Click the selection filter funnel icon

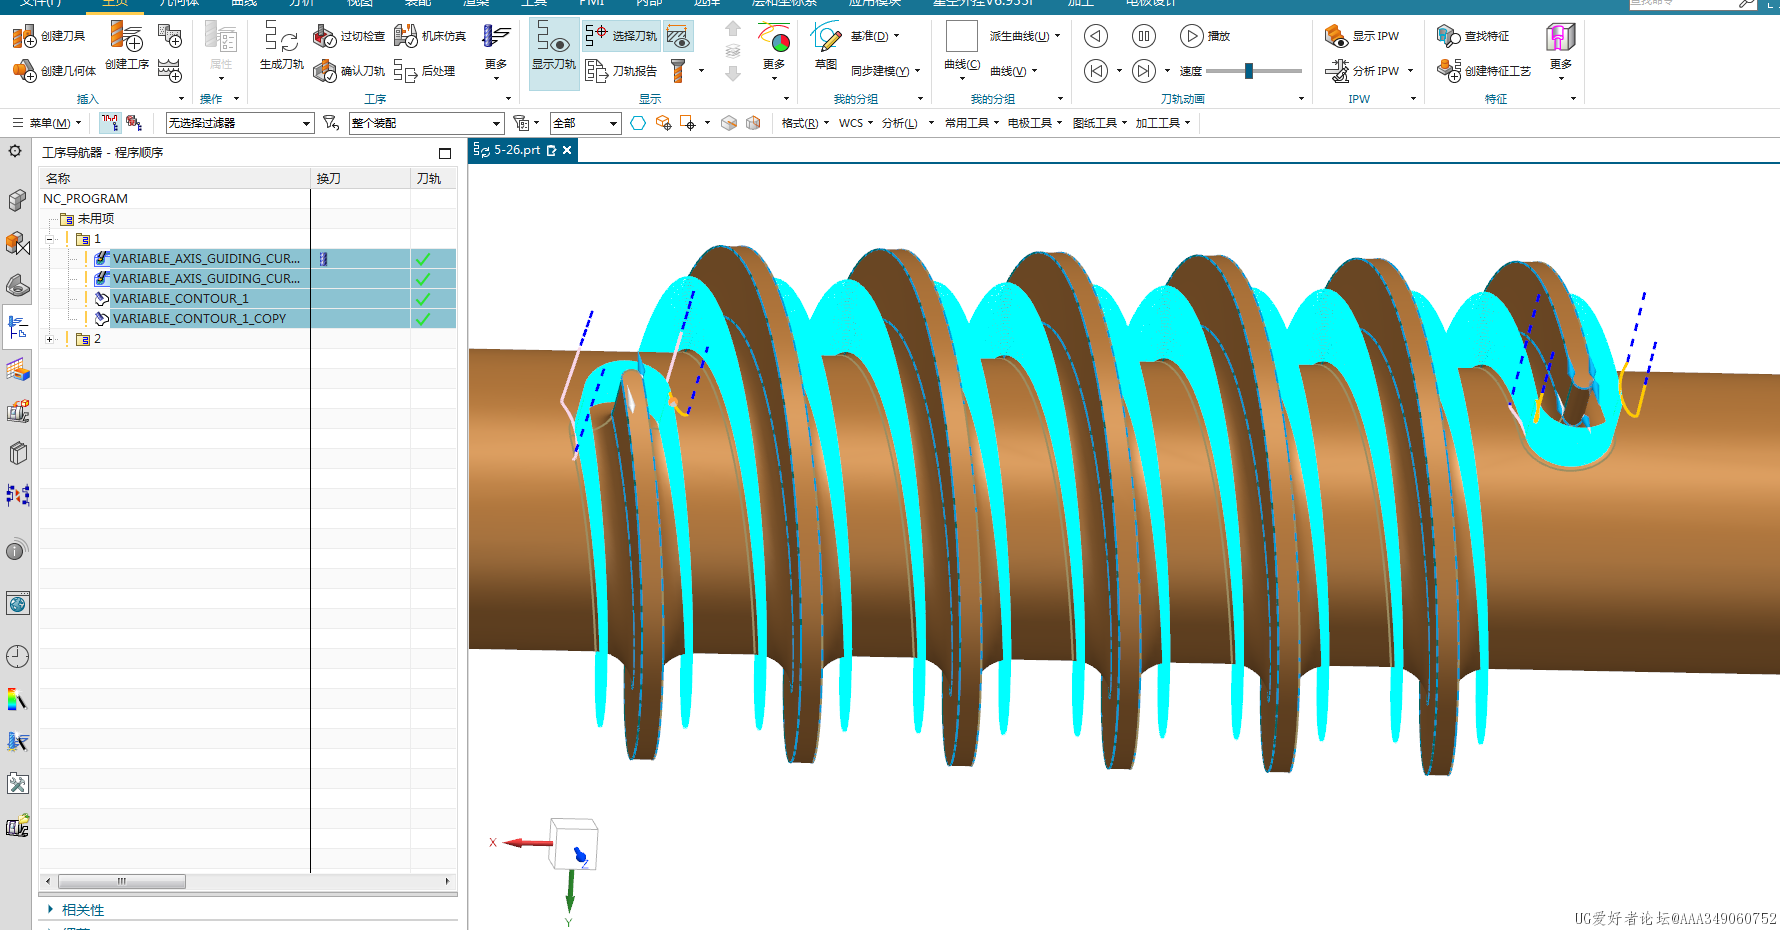click(331, 122)
